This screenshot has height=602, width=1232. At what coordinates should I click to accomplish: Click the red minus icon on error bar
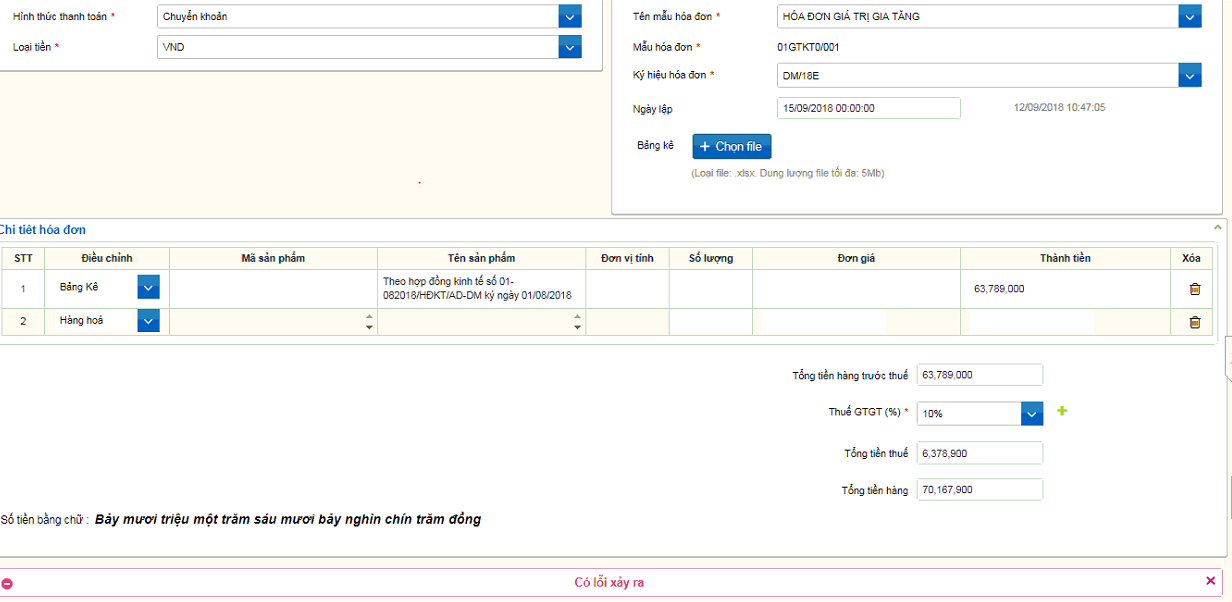tap(8, 583)
